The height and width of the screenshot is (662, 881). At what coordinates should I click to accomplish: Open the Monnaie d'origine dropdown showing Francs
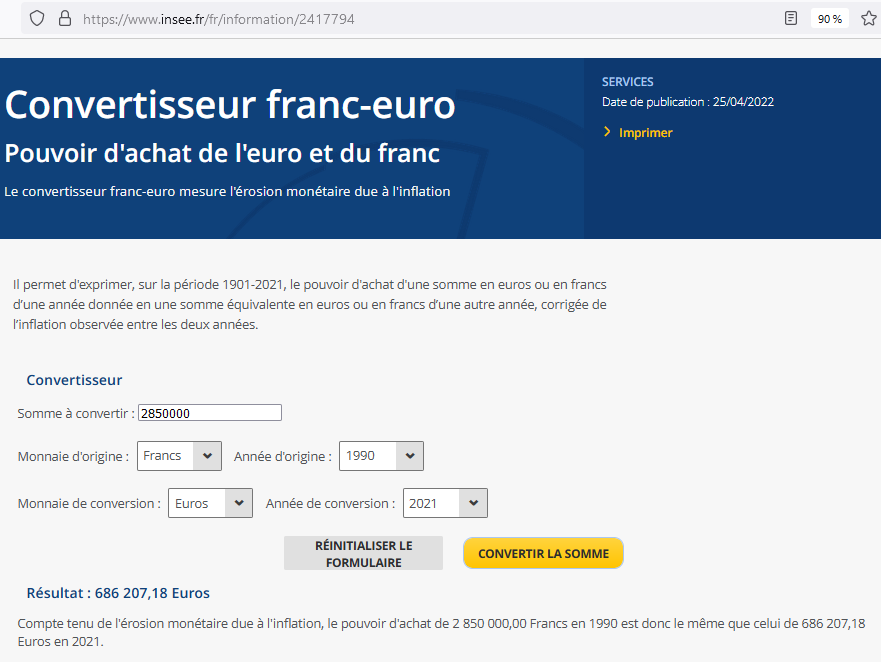pyautogui.click(x=179, y=456)
